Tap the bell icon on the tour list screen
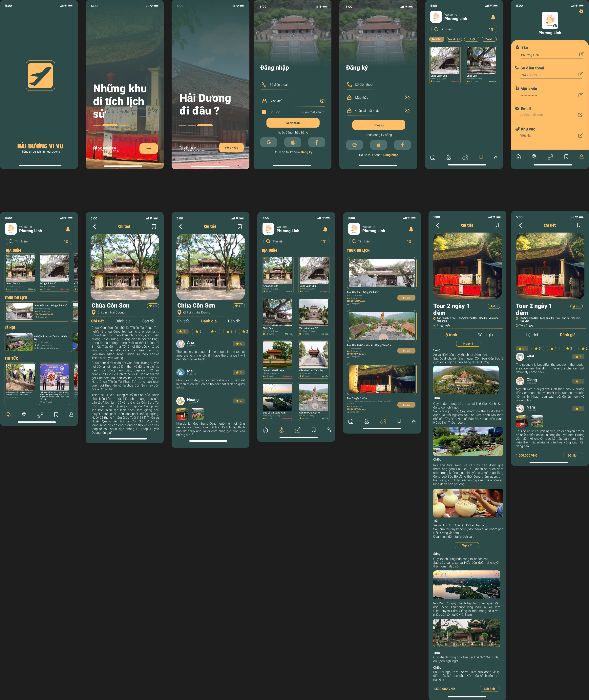Image resolution: width=589 pixels, height=700 pixels. tap(411, 229)
